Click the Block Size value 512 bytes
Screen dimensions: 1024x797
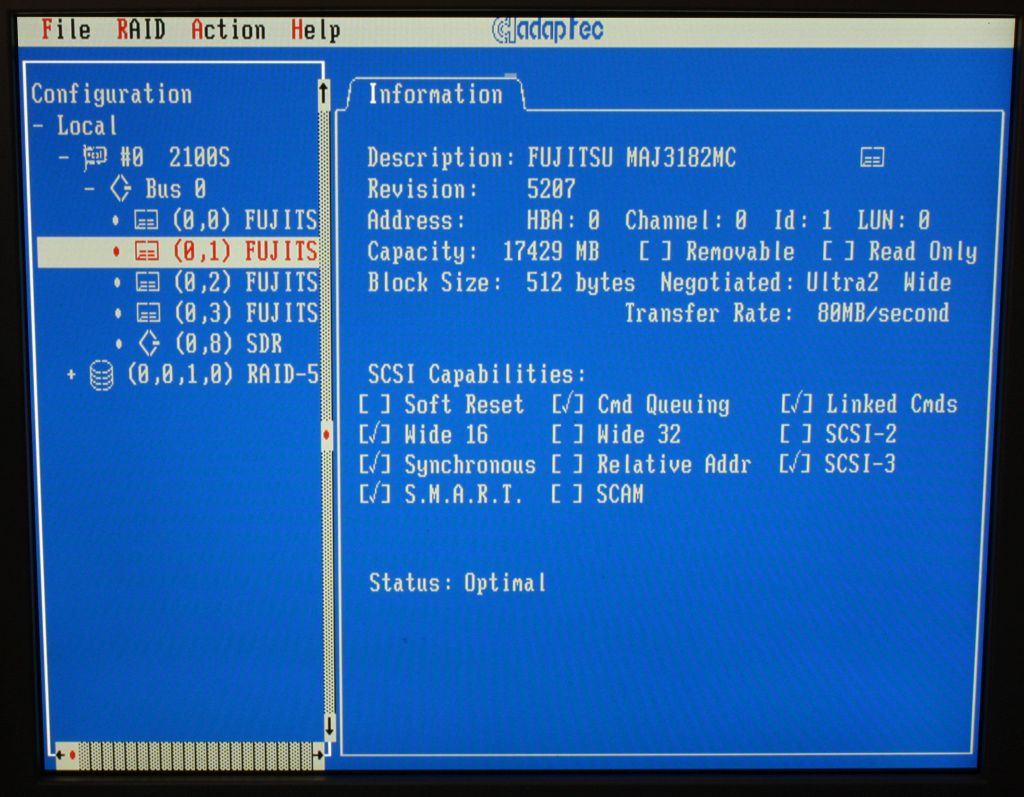(x=581, y=282)
